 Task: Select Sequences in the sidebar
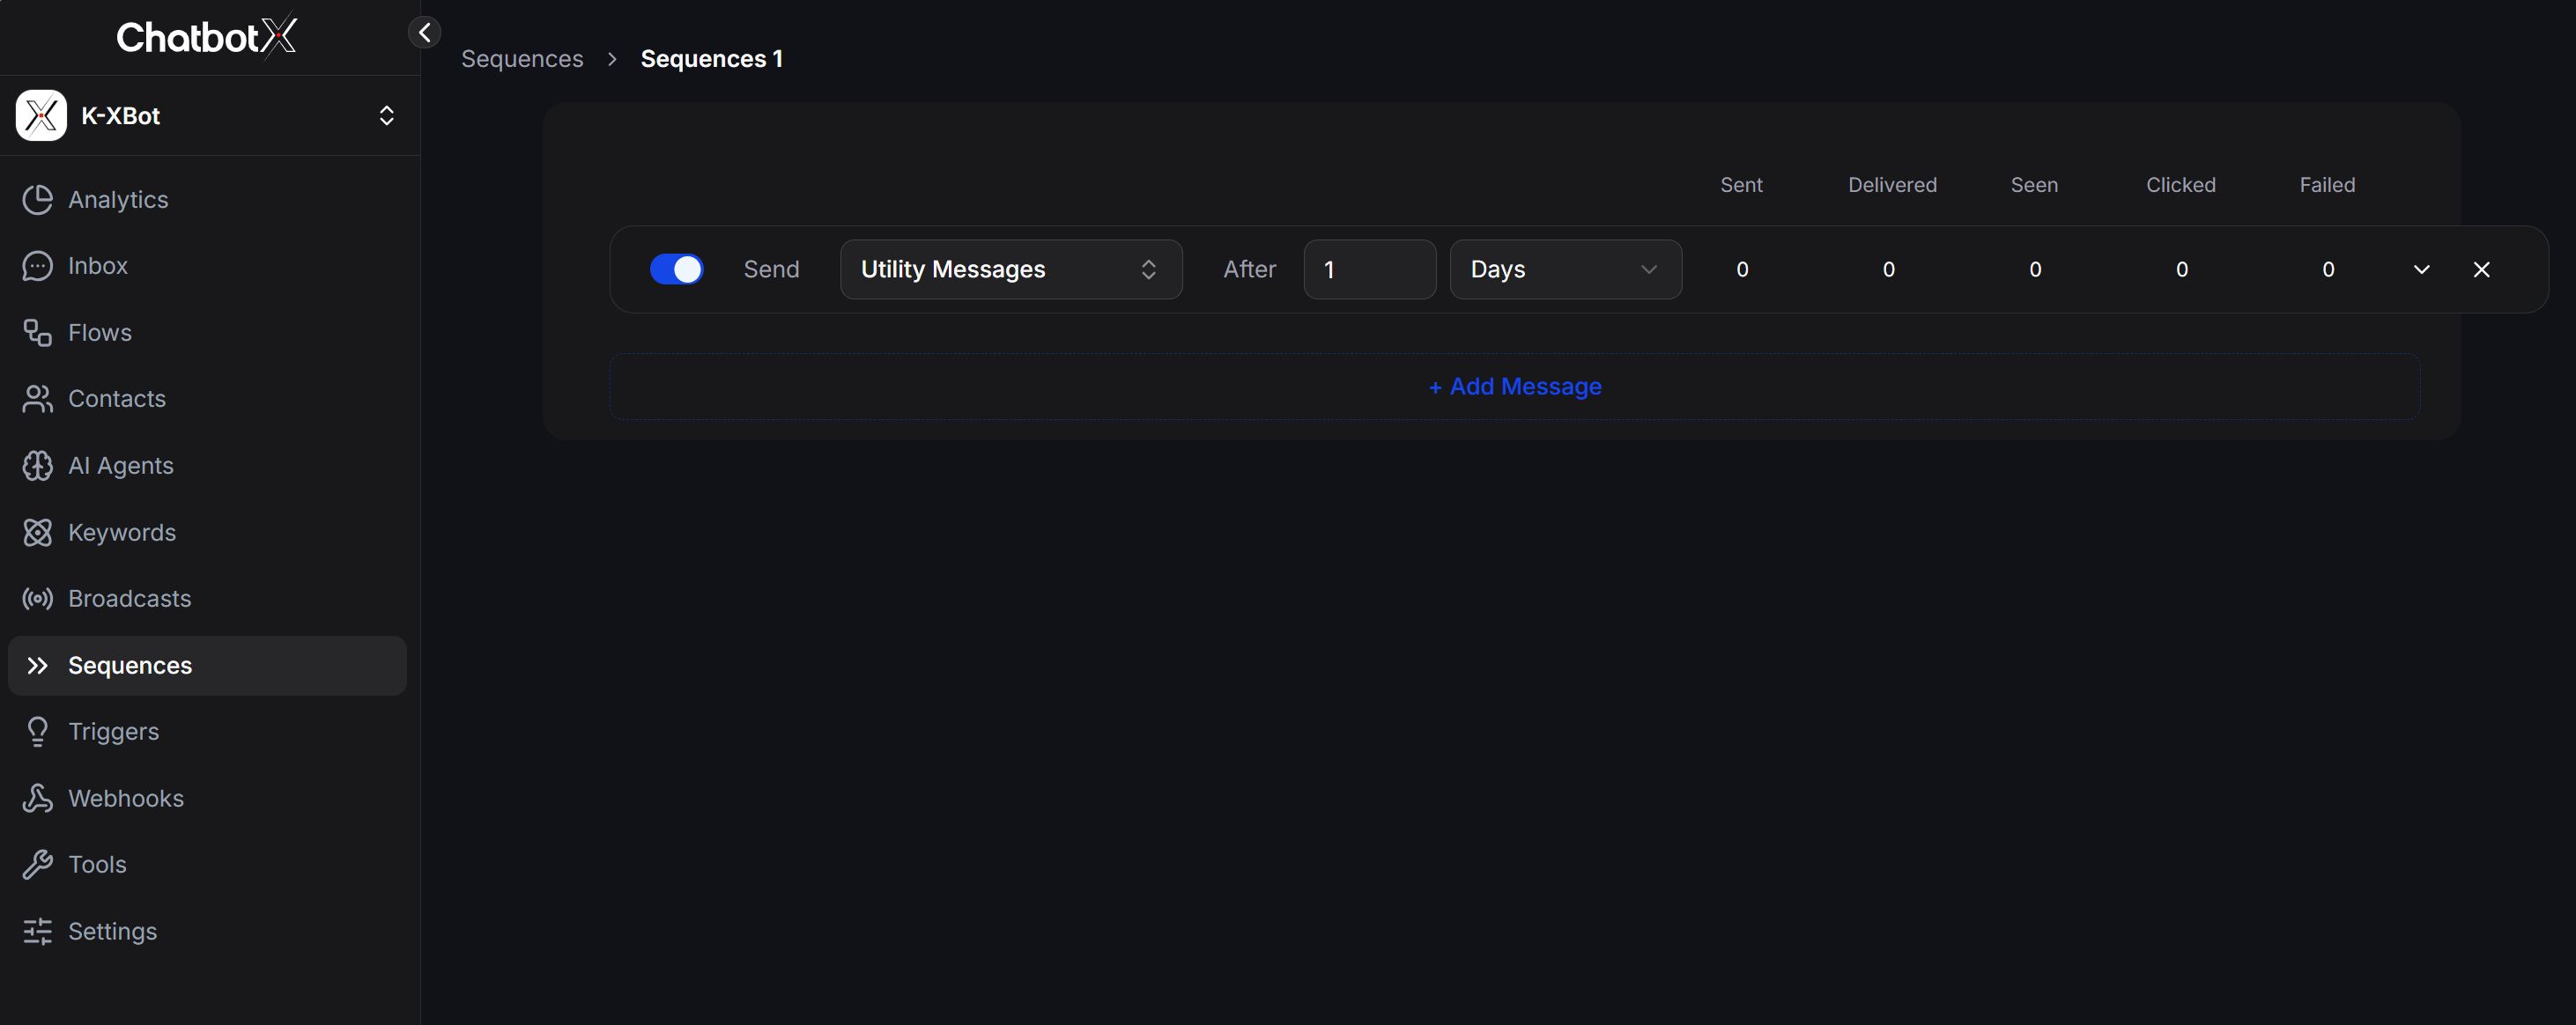pyautogui.click(x=208, y=665)
